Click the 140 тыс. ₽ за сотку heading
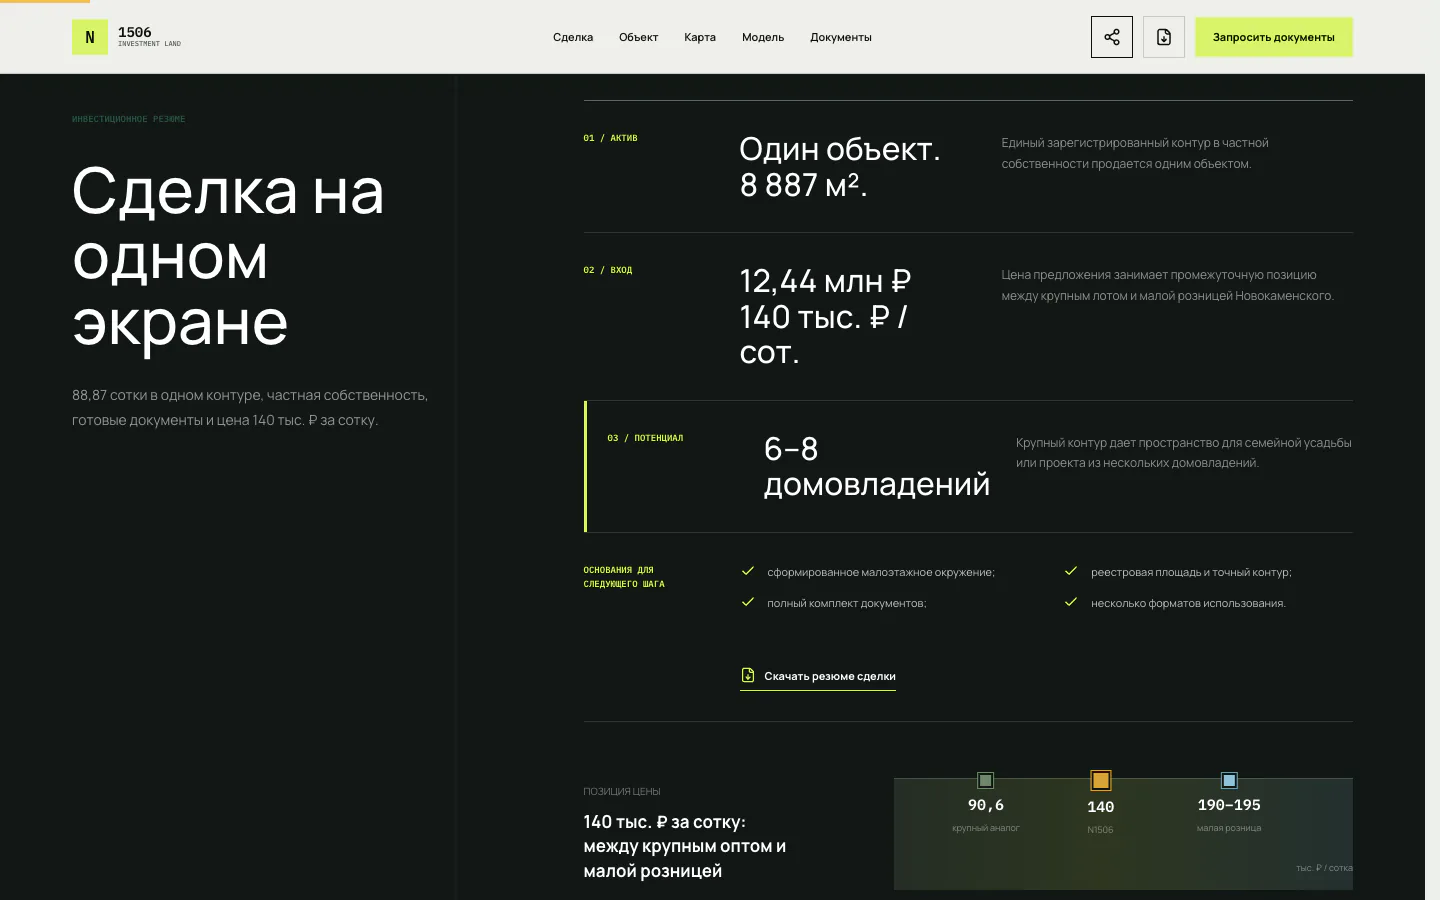The width and height of the screenshot is (1440, 900). [x=685, y=846]
